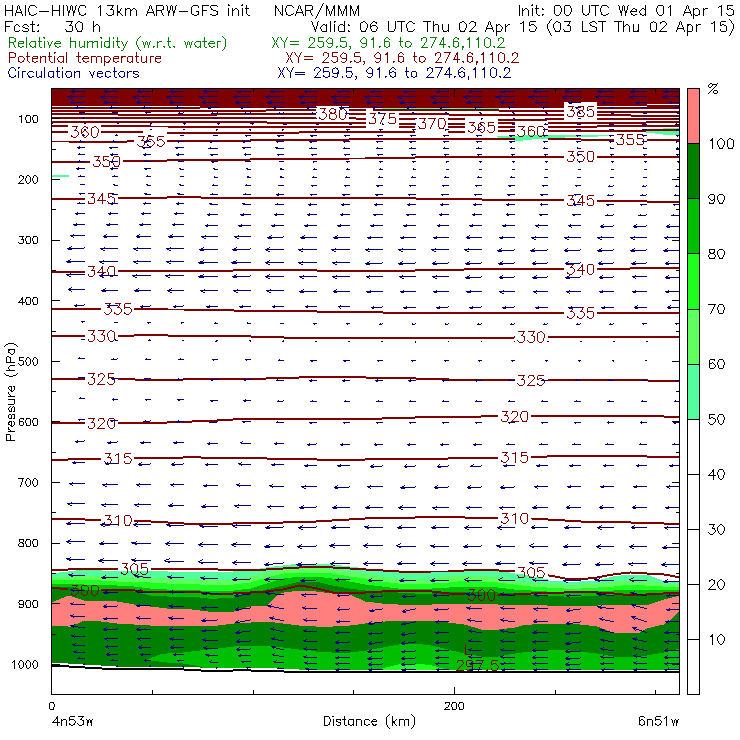Click the '370' contour label
The image size is (740, 740).
coord(432,124)
